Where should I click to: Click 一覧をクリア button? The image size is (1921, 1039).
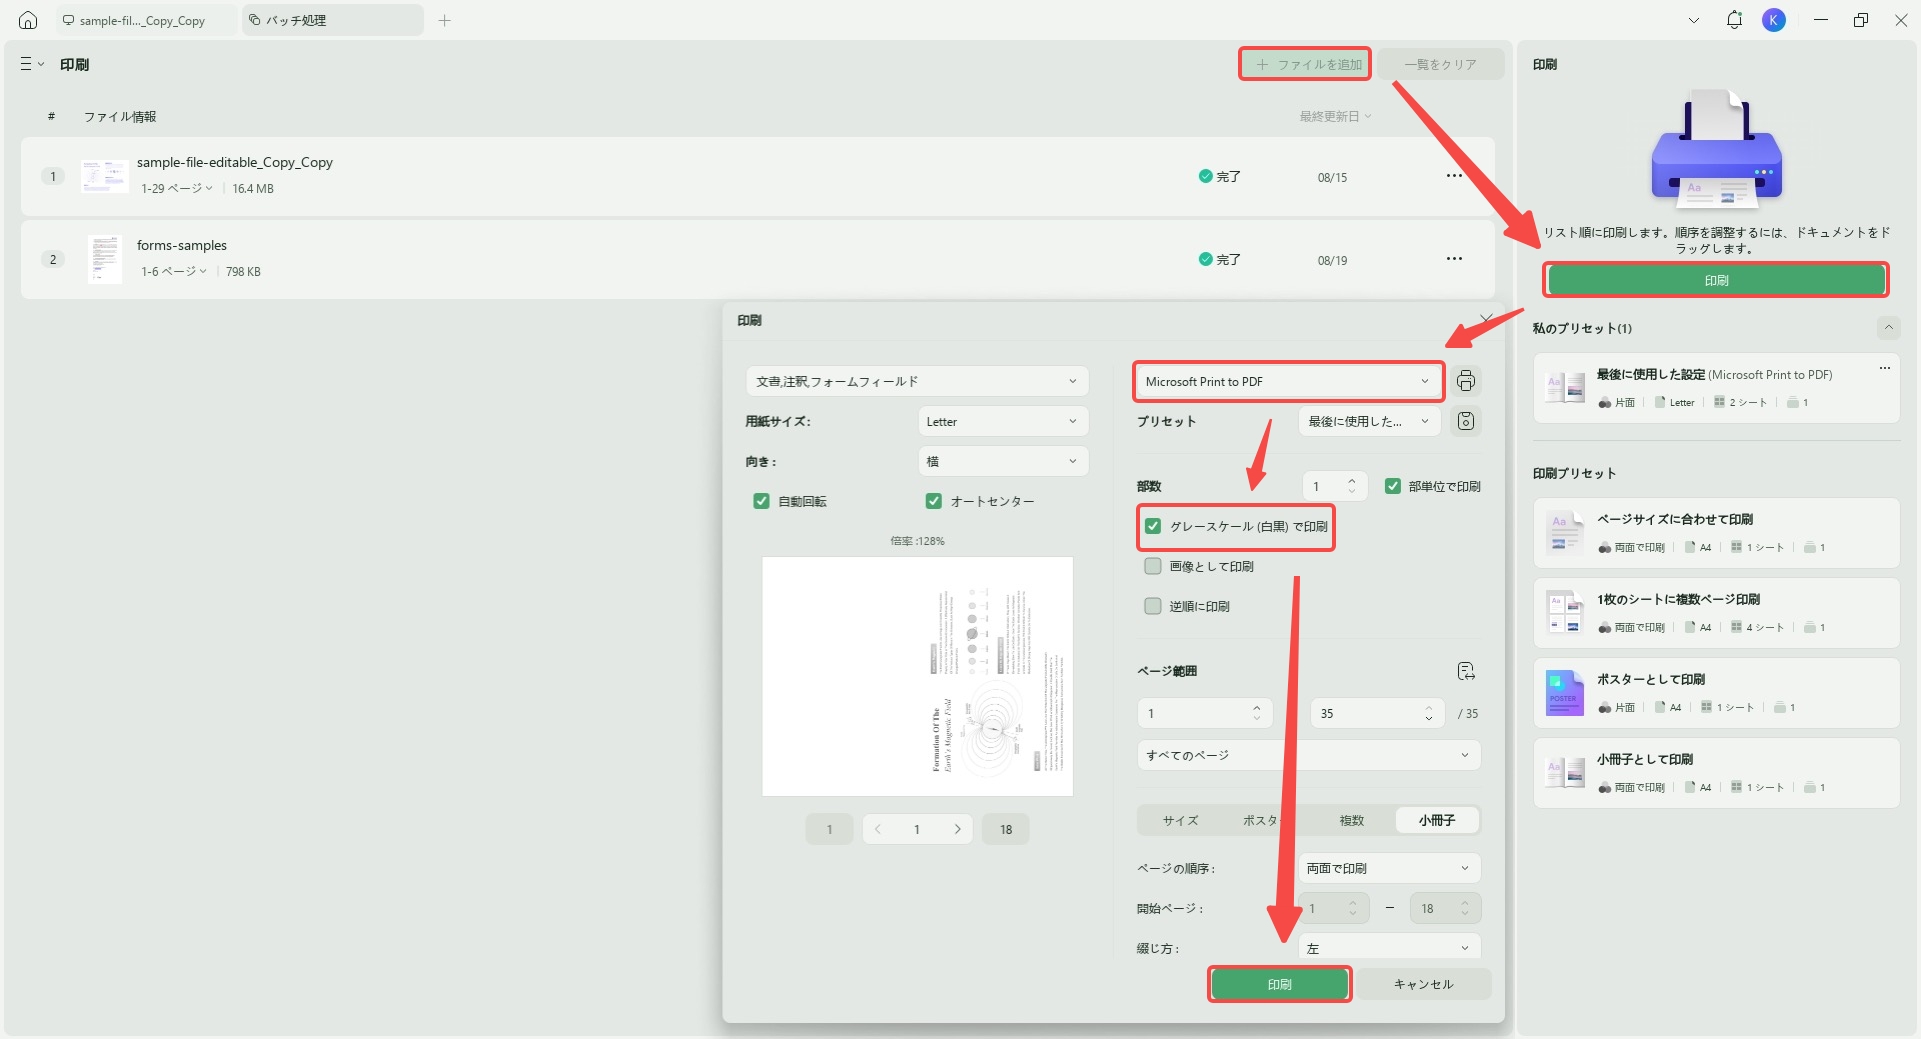[x=1440, y=64]
